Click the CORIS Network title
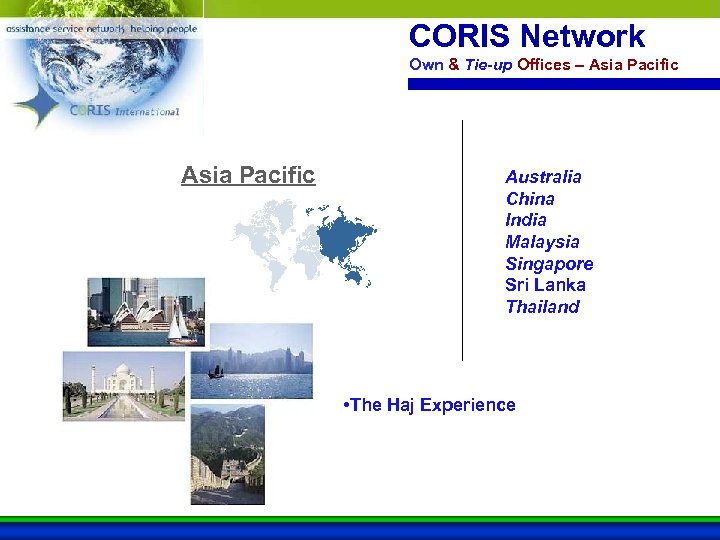This screenshot has height=540, width=720. pyautogui.click(x=527, y=36)
